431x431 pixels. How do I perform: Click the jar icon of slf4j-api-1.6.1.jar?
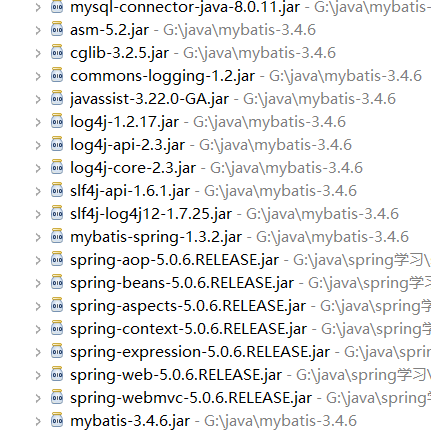point(57,190)
